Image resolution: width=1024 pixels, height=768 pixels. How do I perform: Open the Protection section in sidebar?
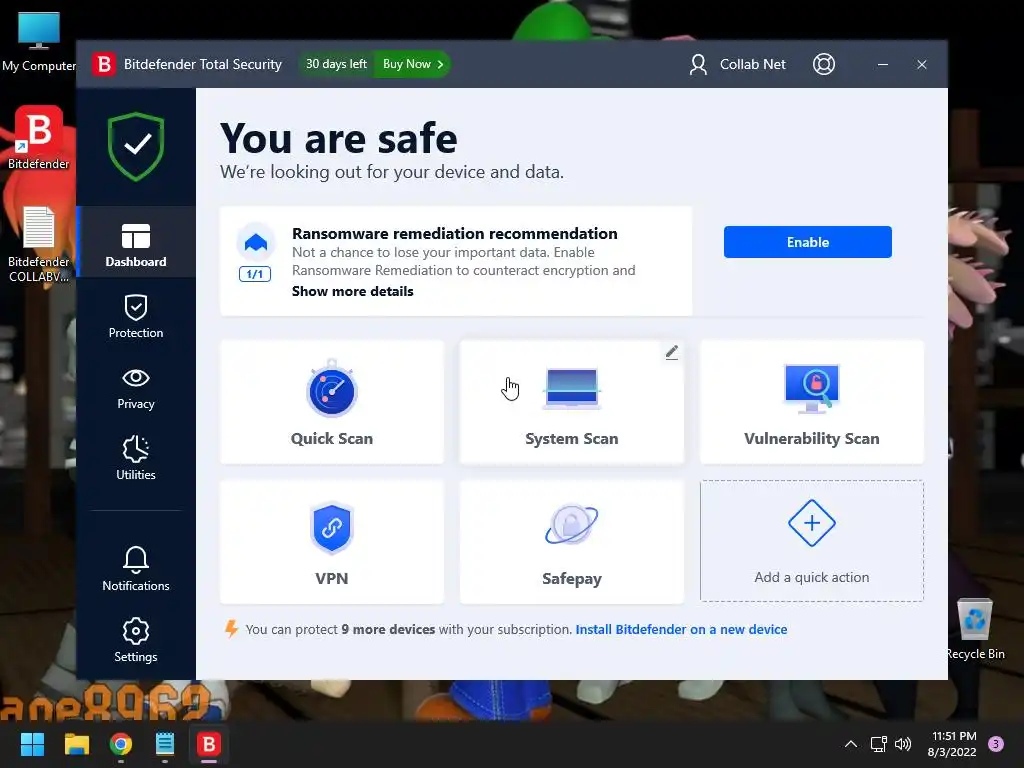pos(136,316)
